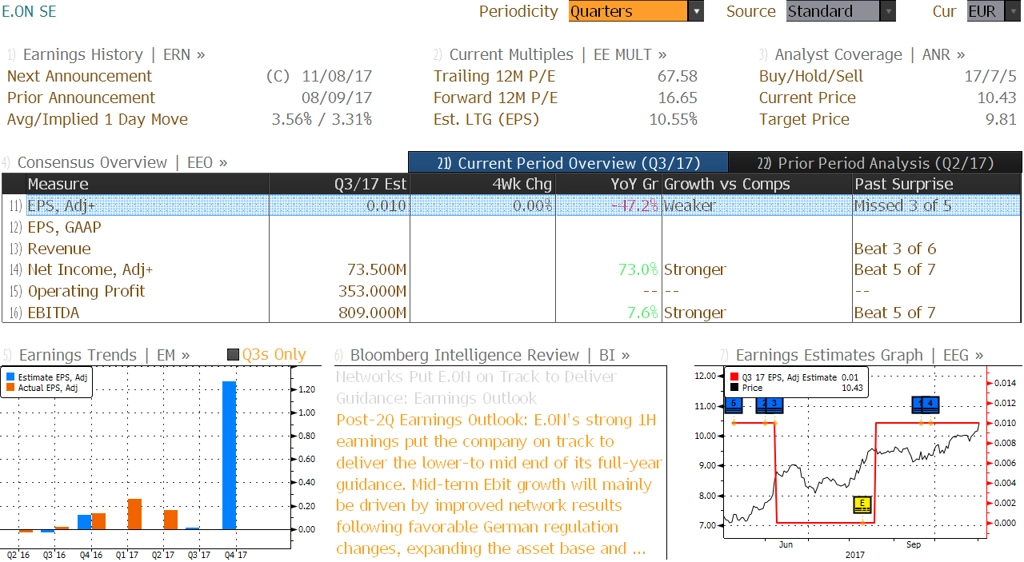Click the Periodicity Quarters field
1024x562 pixels.
(628, 11)
